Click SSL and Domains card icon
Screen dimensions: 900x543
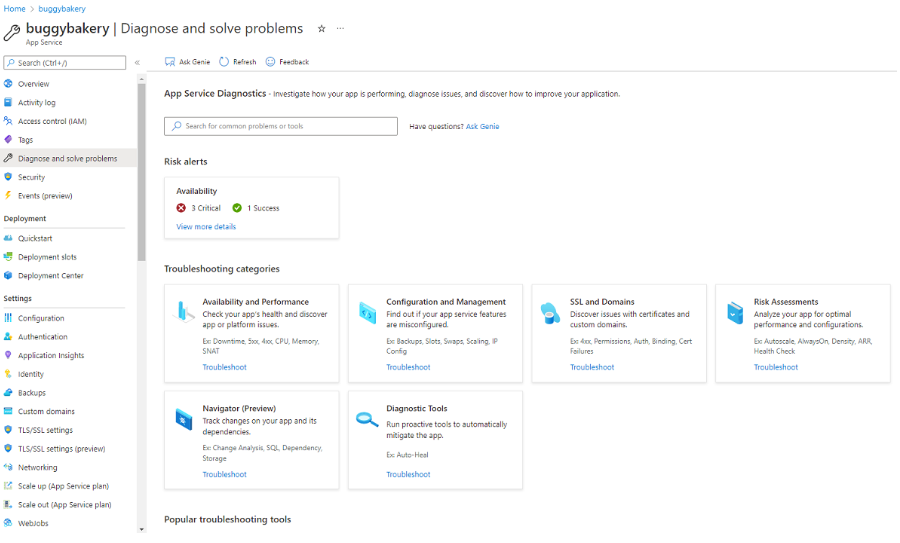pyautogui.click(x=550, y=313)
